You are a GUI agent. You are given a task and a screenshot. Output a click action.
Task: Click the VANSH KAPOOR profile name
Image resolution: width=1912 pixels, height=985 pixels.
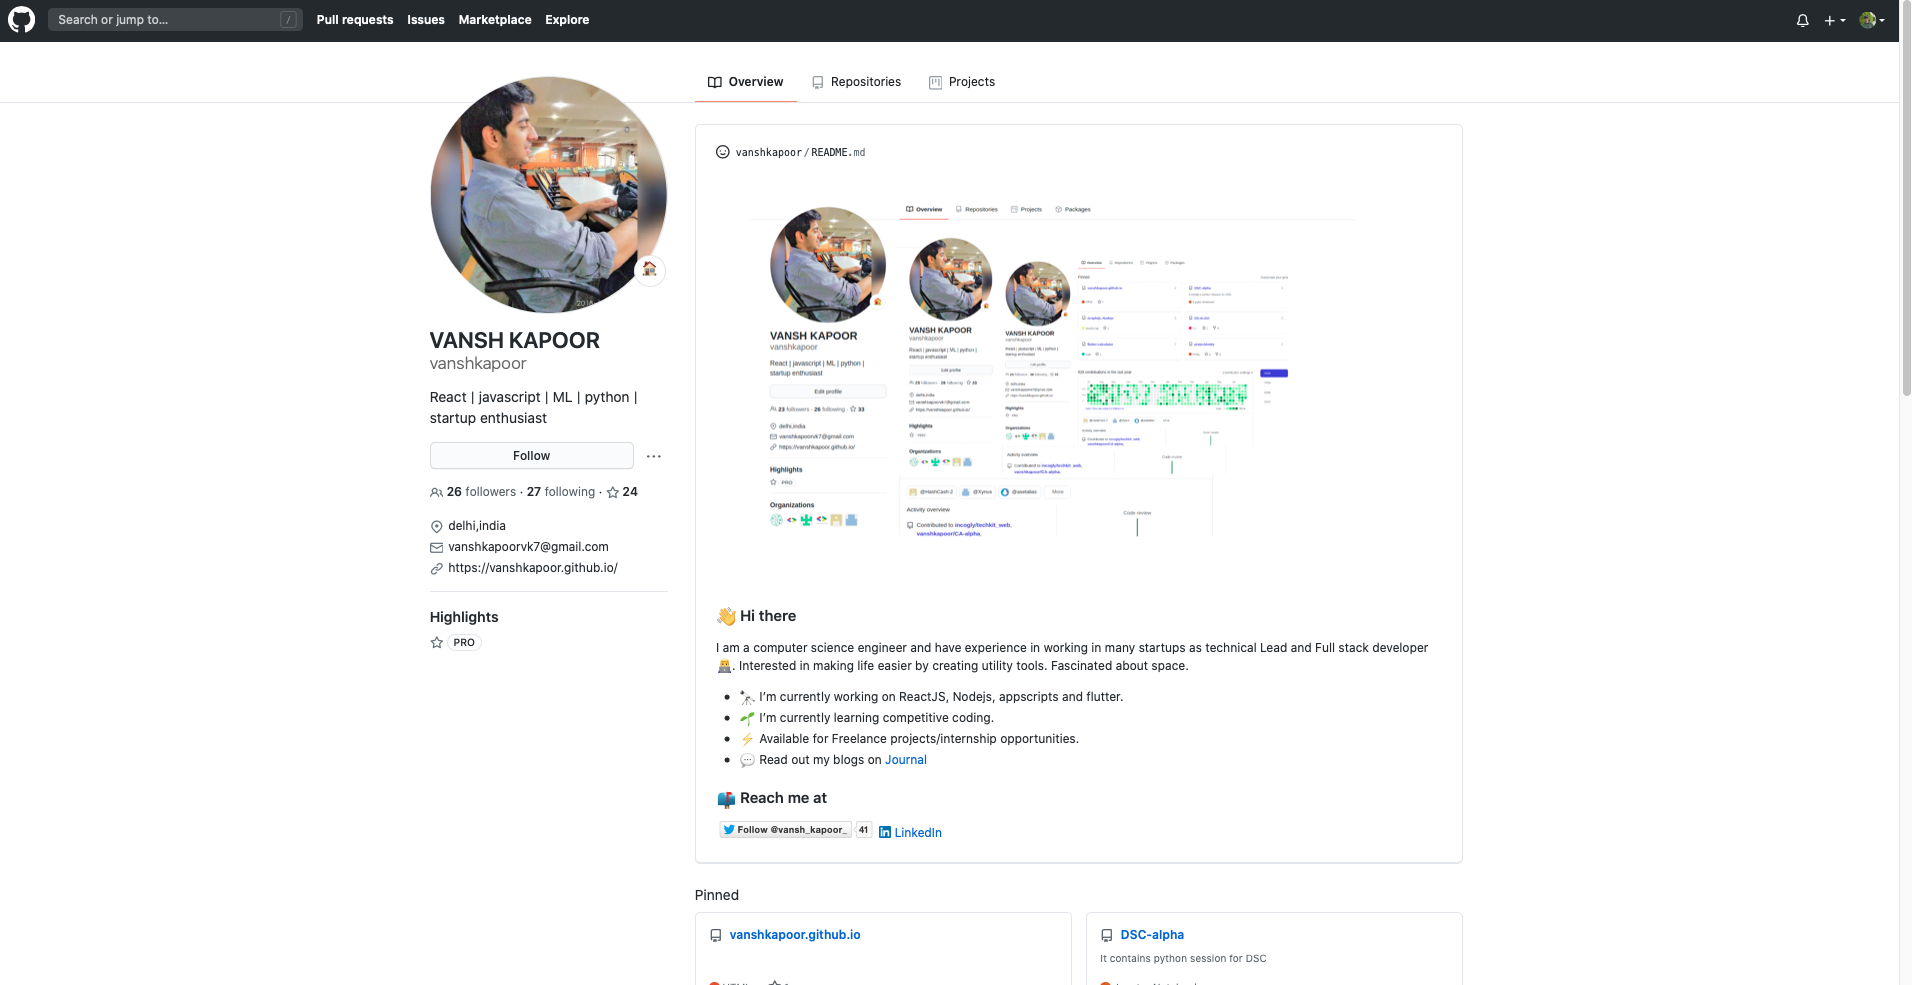coord(515,340)
